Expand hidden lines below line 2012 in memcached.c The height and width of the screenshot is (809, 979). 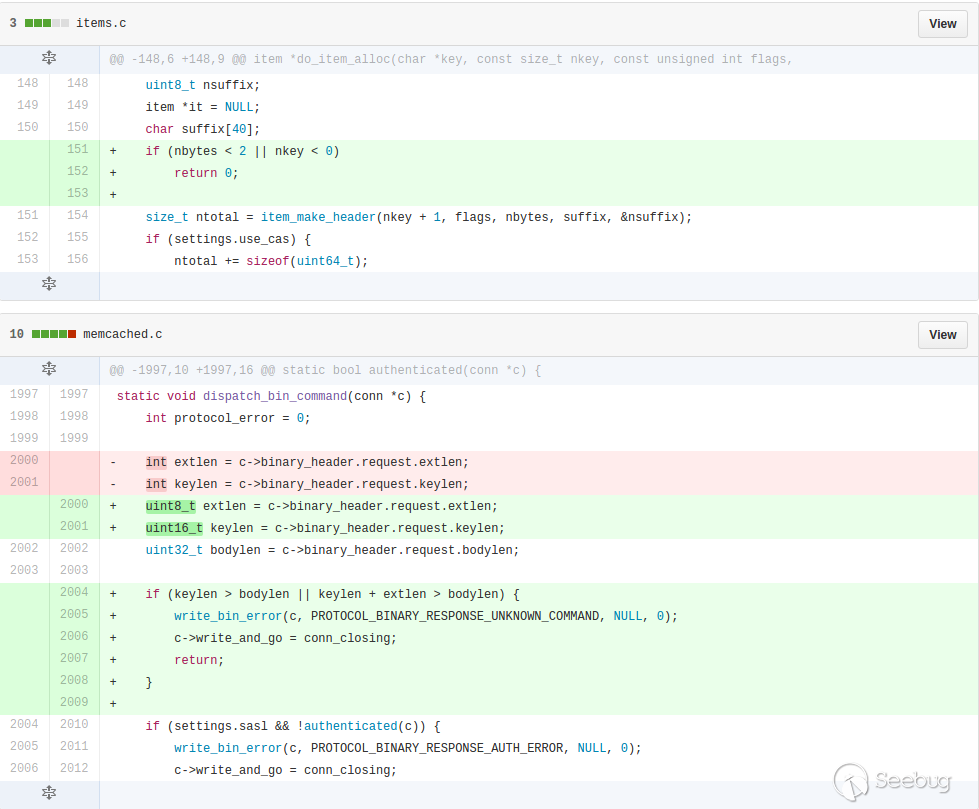point(49,793)
